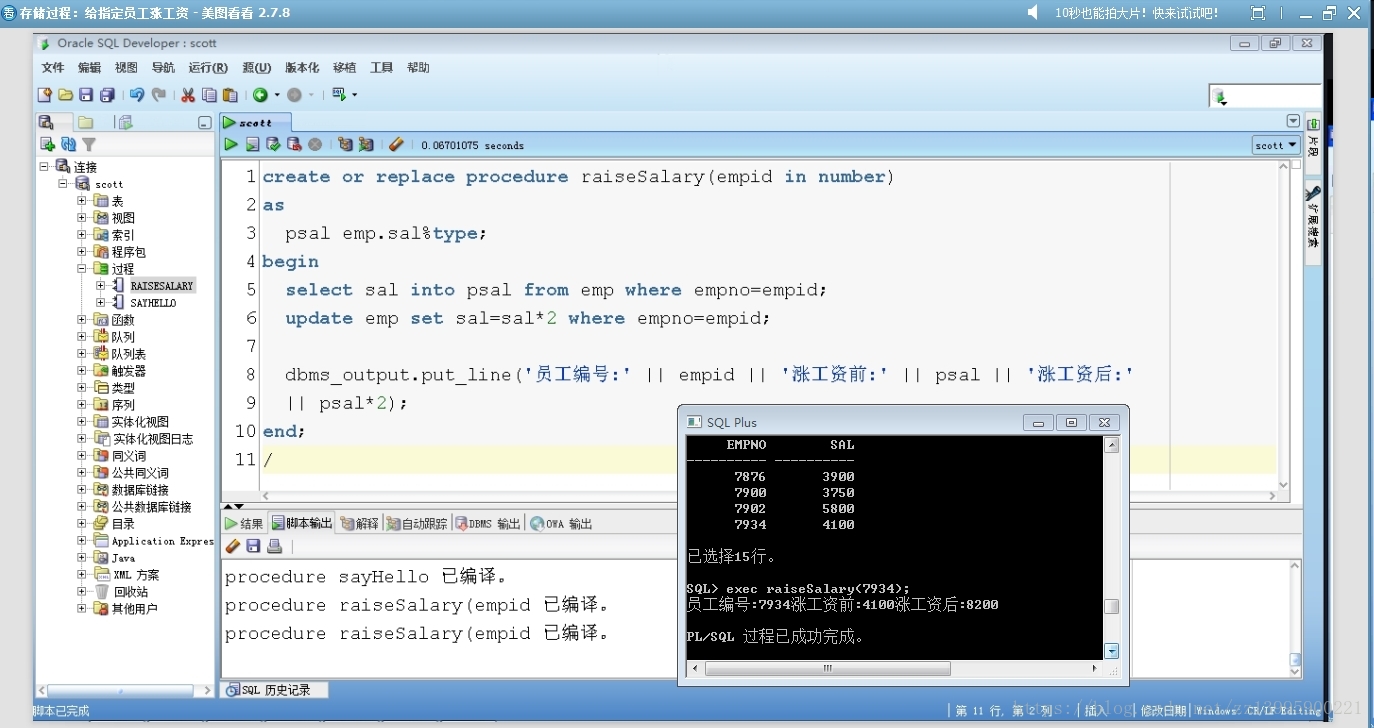Open the 文件 menu
The height and width of the screenshot is (728, 1374).
tap(53, 68)
